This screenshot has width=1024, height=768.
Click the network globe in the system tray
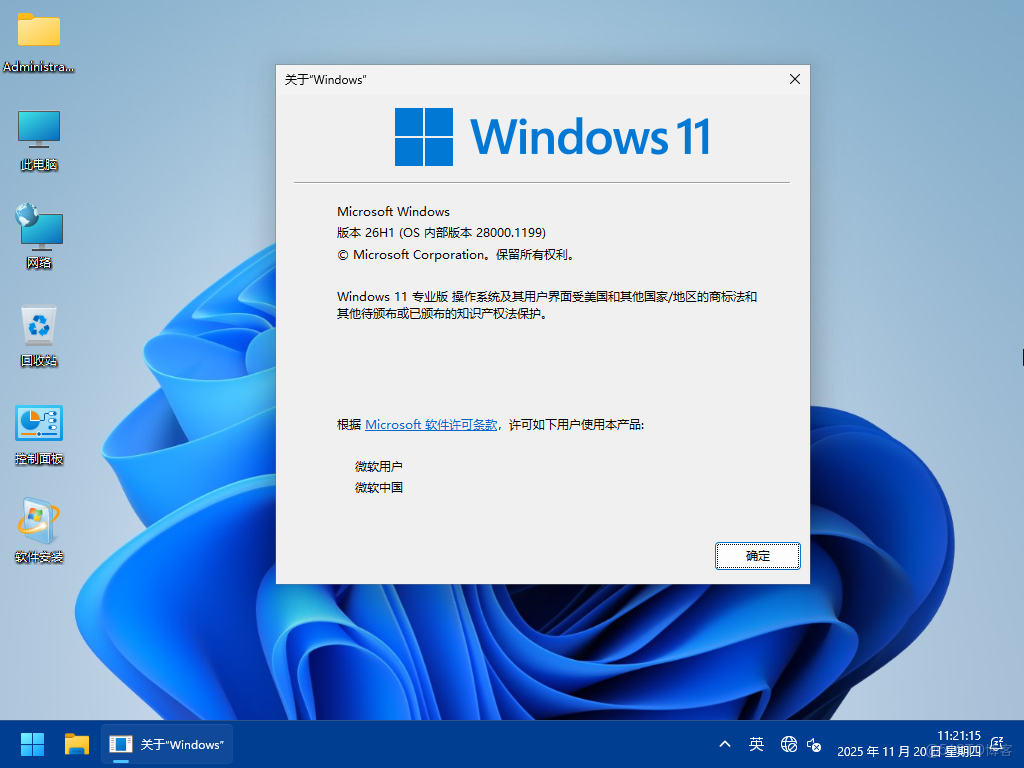pos(789,744)
